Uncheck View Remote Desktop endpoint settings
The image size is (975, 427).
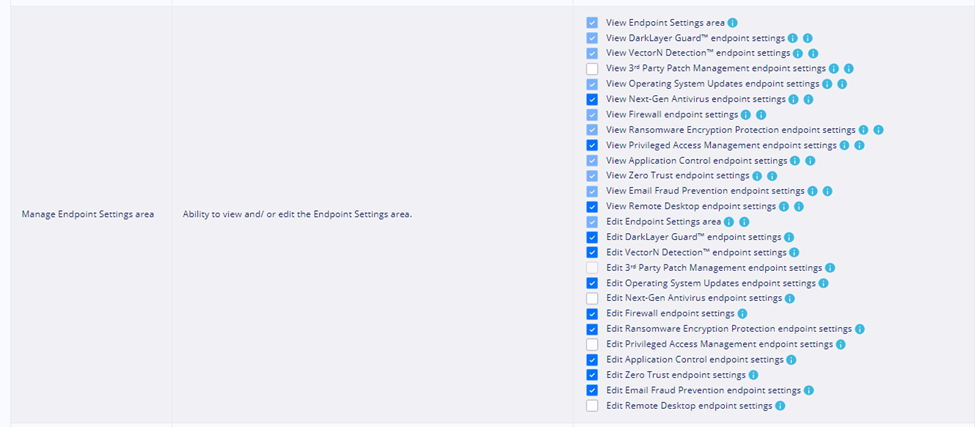point(592,206)
